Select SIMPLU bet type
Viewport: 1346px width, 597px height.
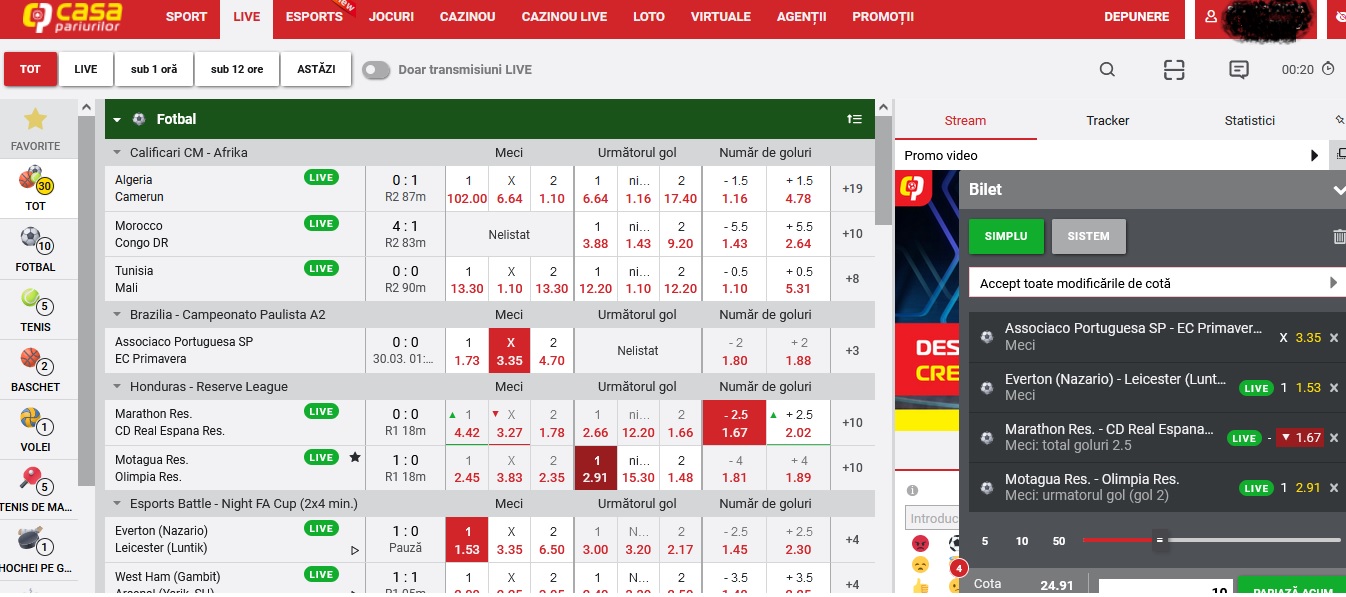click(x=1006, y=236)
